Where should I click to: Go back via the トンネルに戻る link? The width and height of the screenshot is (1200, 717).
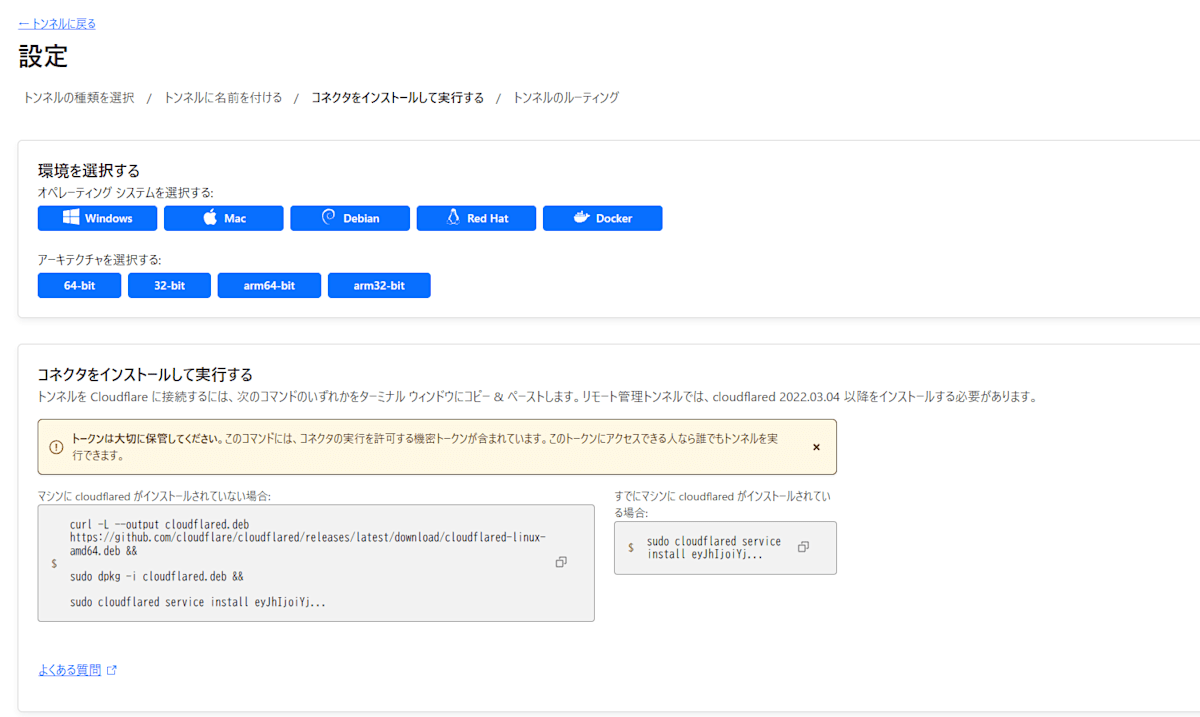(57, 23)
